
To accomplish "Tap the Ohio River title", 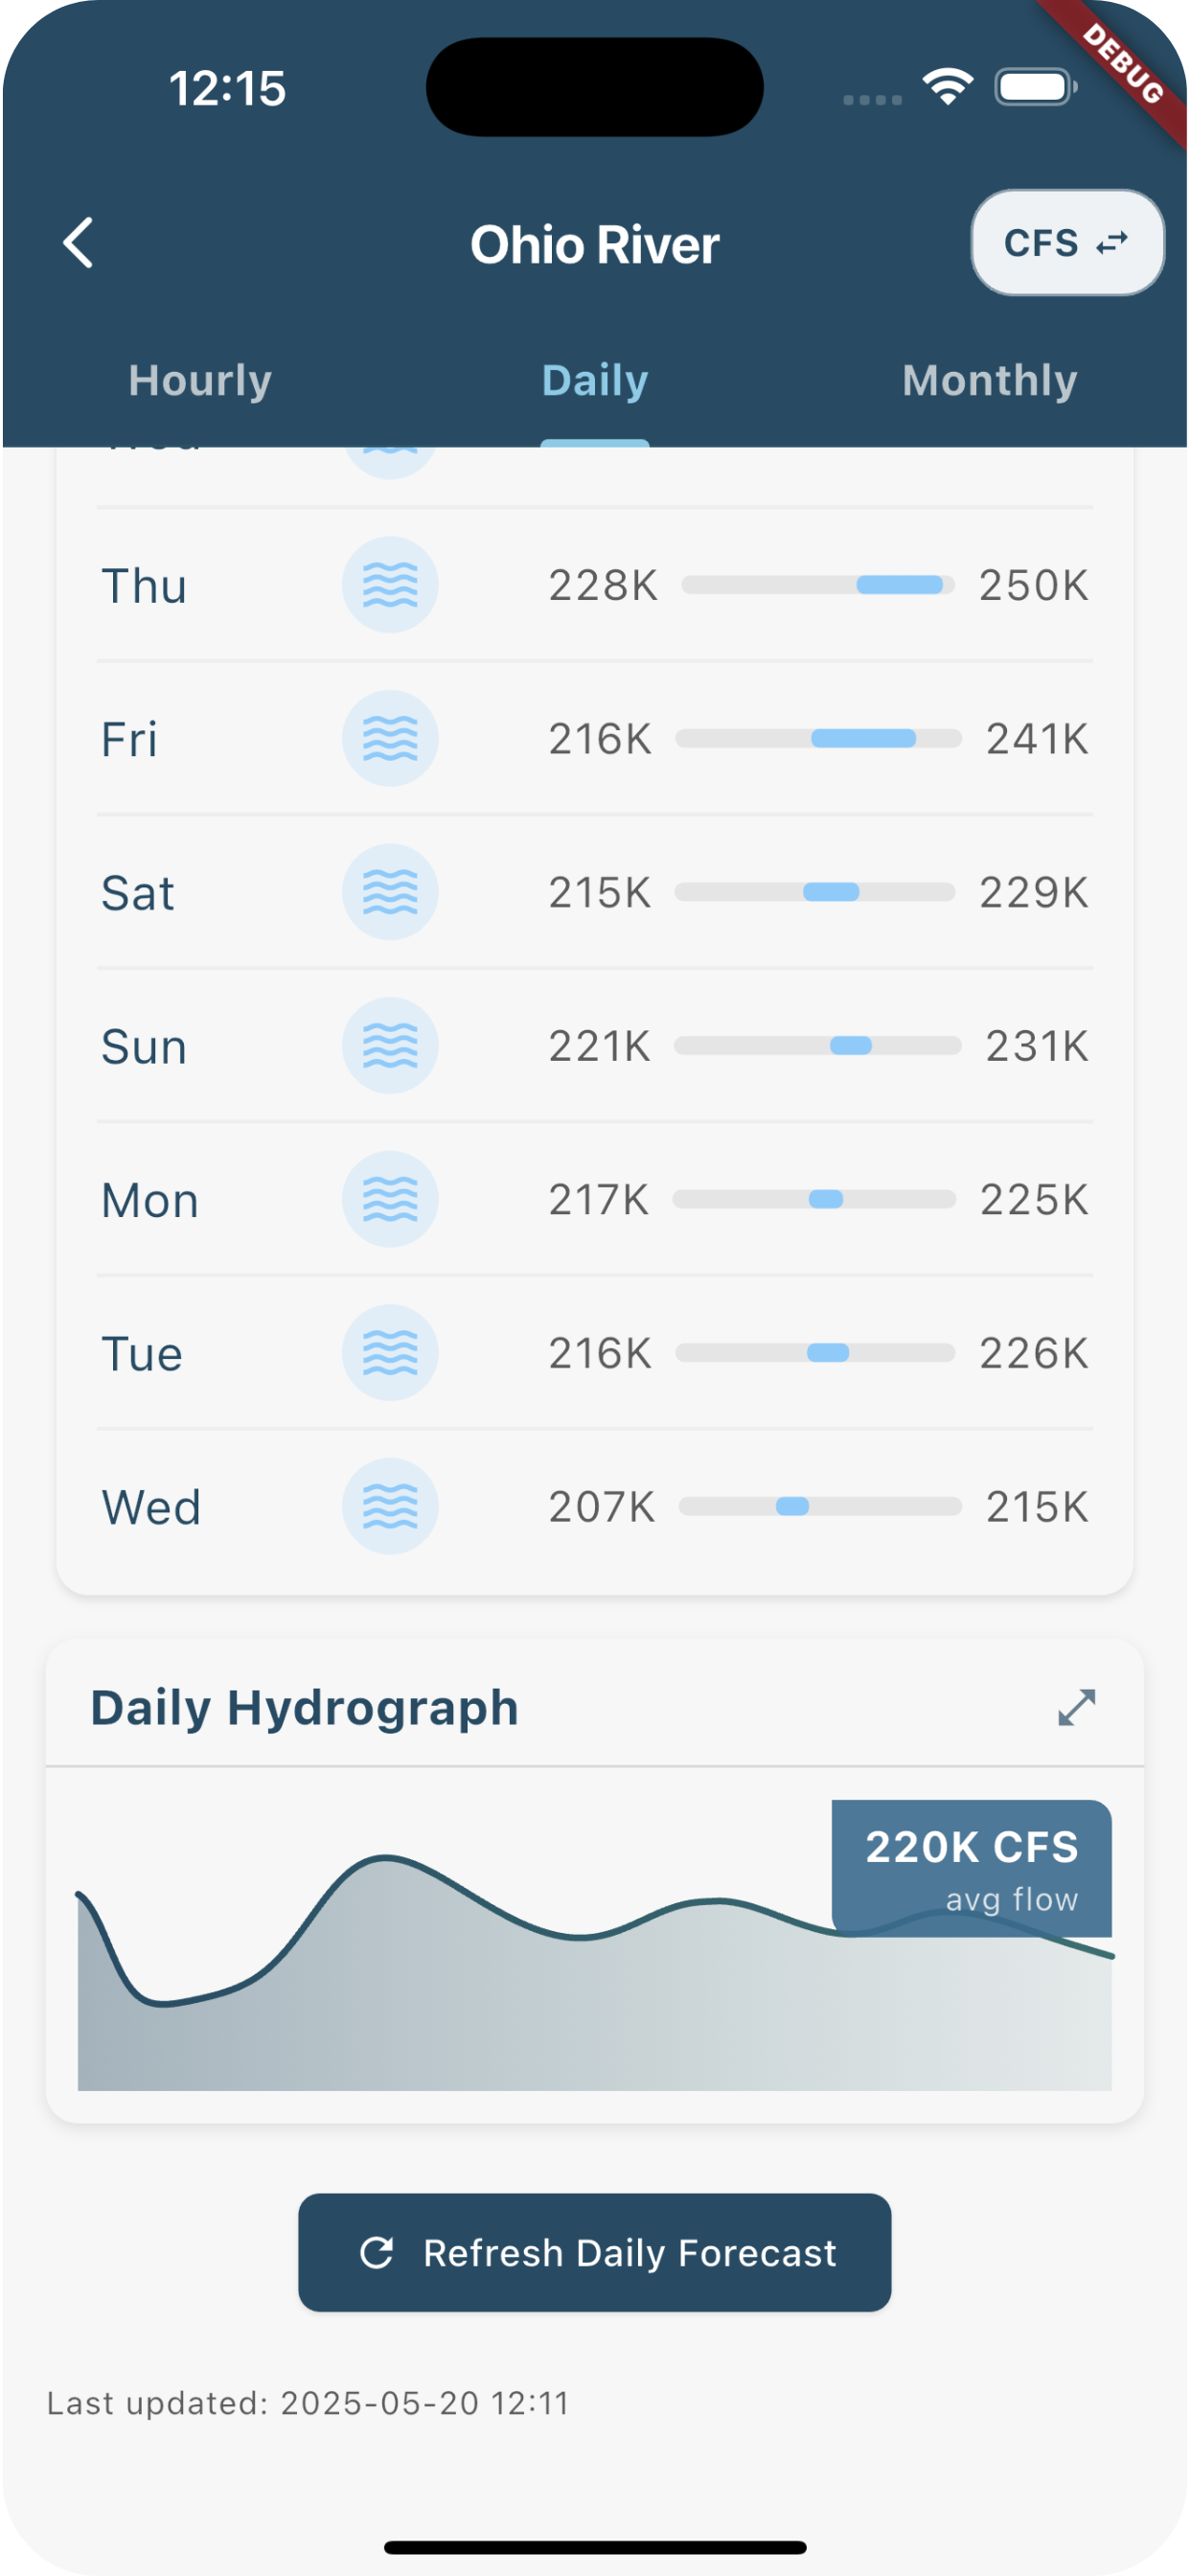I will coord(595,245).
